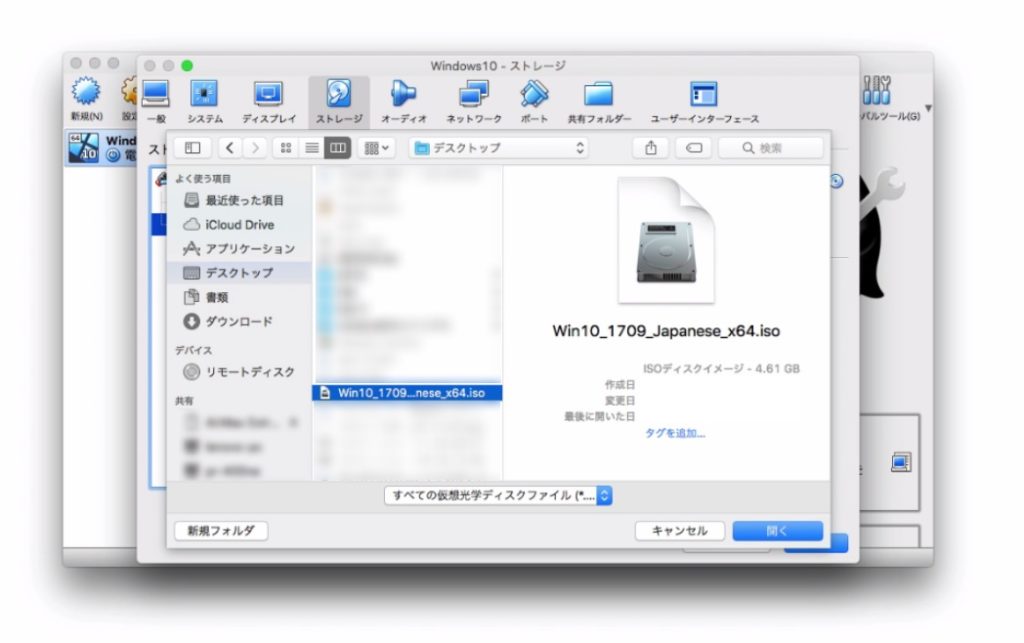Click 新規(N) in the VirtualBox manager window
Screen dimensions: 1024x643
coord(86,99)
